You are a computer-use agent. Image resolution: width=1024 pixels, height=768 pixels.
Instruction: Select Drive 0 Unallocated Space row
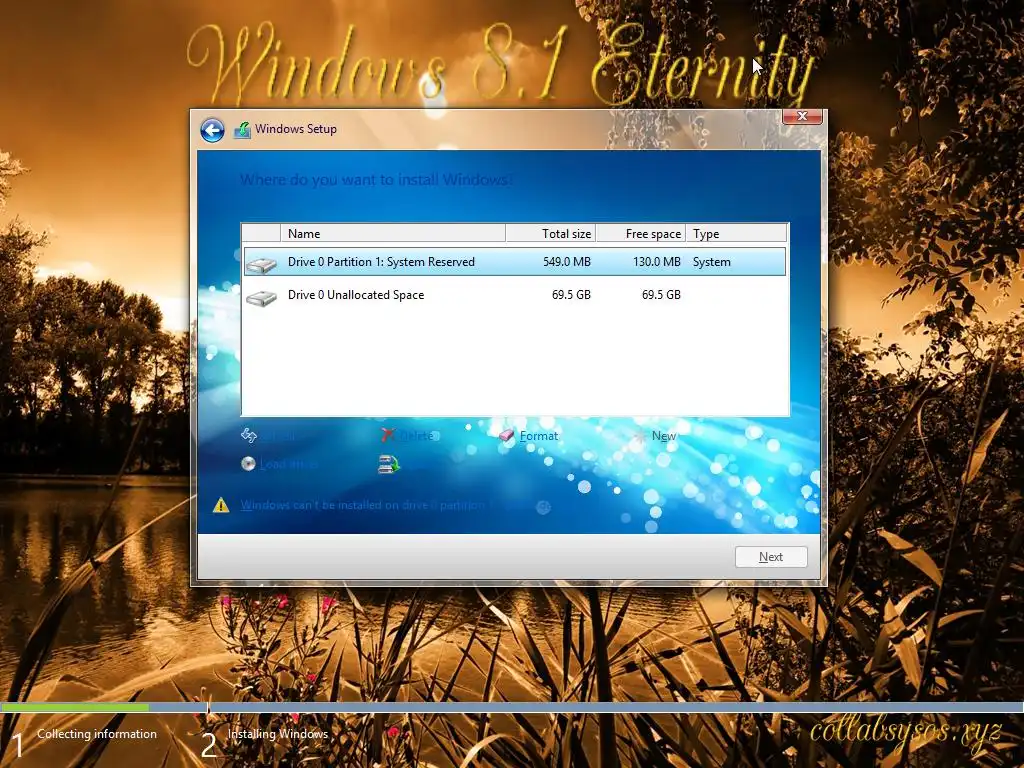tap(515, 295)
